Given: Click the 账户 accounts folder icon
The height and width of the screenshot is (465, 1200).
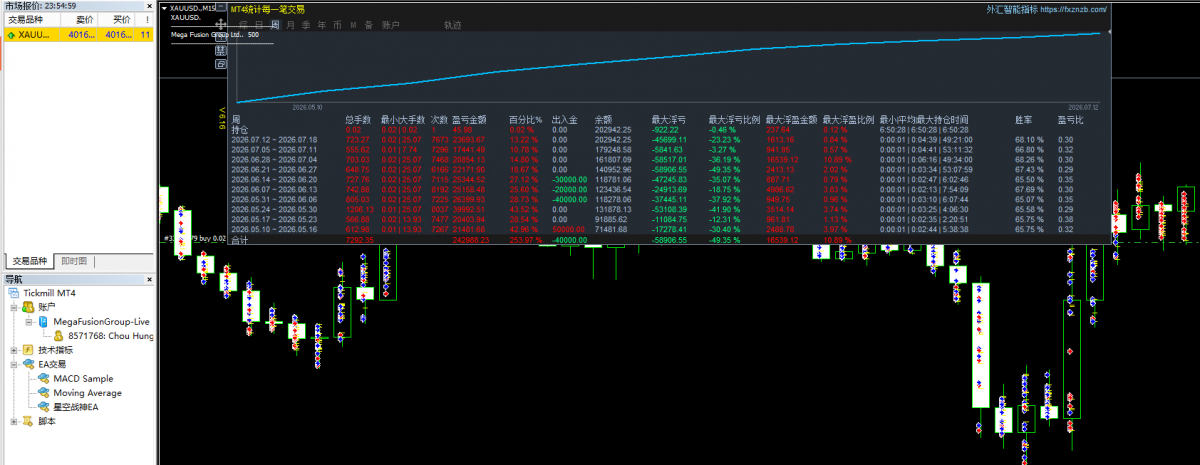Looking at the screenshot, I should point(28,308).
